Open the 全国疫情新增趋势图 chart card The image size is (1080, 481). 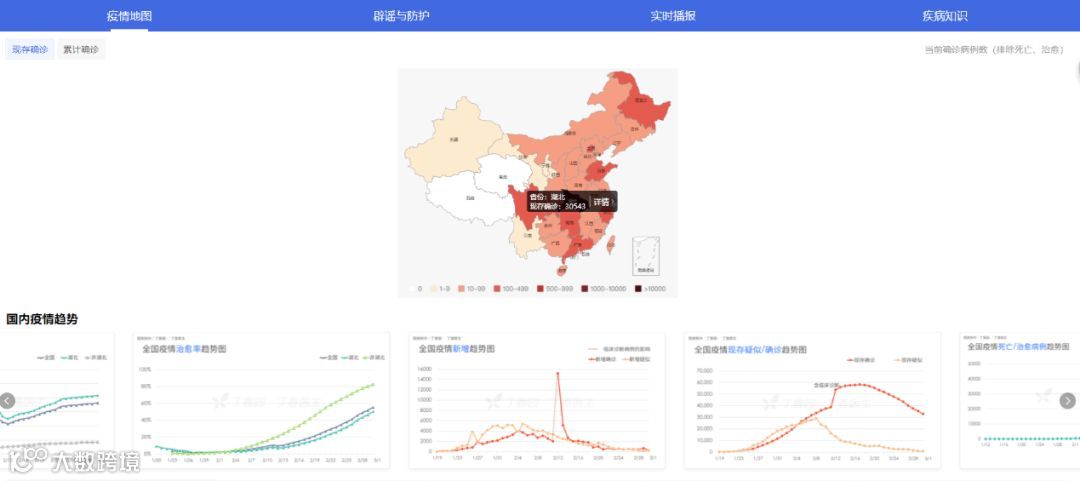click(x=537, y=401)
